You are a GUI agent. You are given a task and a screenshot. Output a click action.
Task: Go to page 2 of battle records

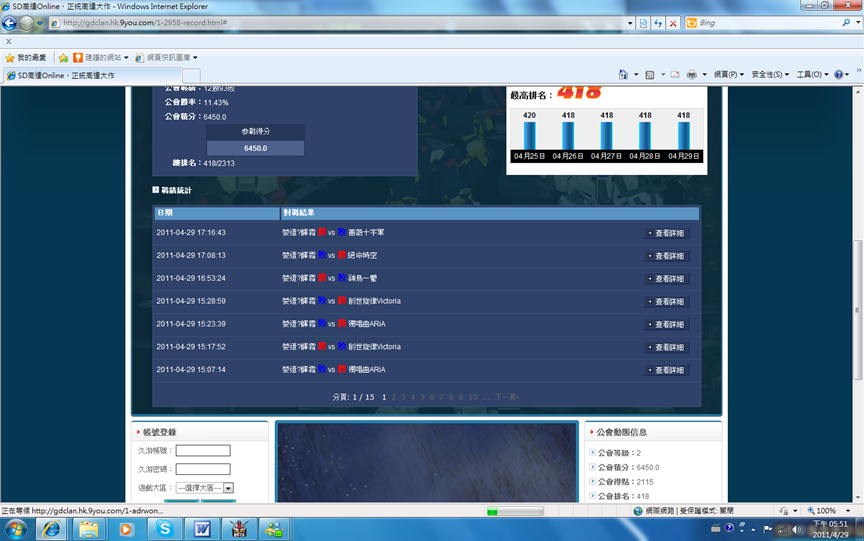coord(394,397)
